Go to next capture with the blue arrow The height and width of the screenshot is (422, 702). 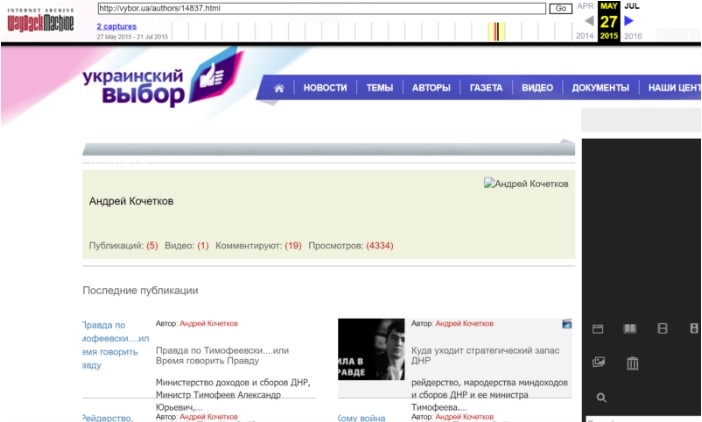coord(629,20)
